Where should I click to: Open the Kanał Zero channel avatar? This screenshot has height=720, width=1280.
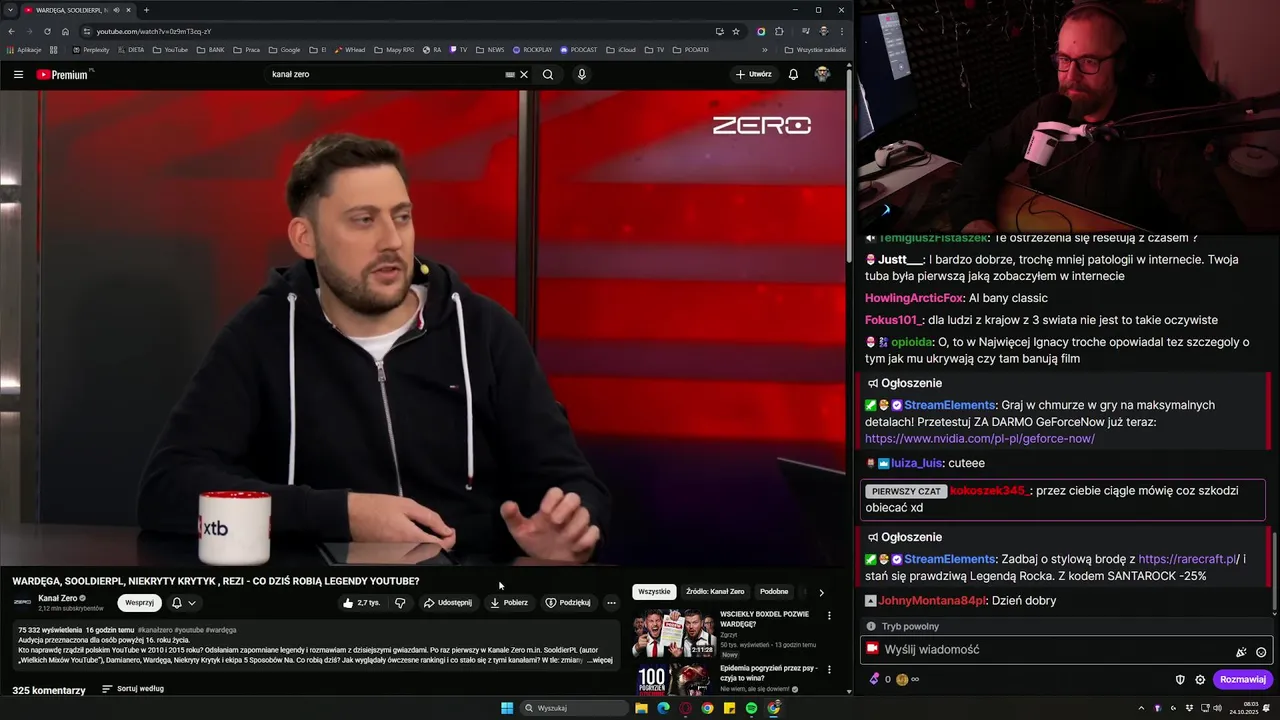point(22,602)
